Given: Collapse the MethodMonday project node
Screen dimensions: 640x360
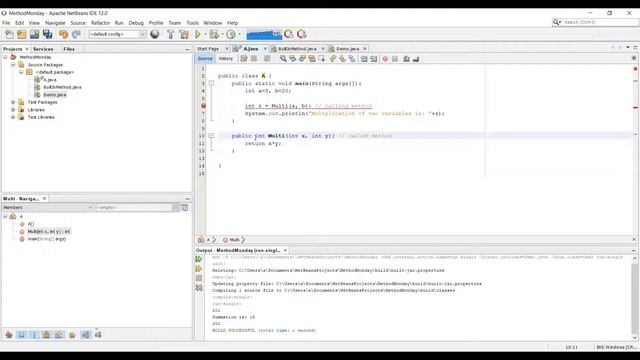Looking at the screenshot, I should [x=5, y=57].
